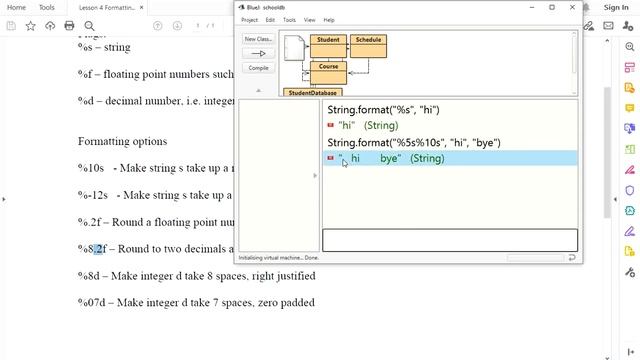Click the Compile button in BlueJ
This screenshot has height=360, width=640.
258,68
